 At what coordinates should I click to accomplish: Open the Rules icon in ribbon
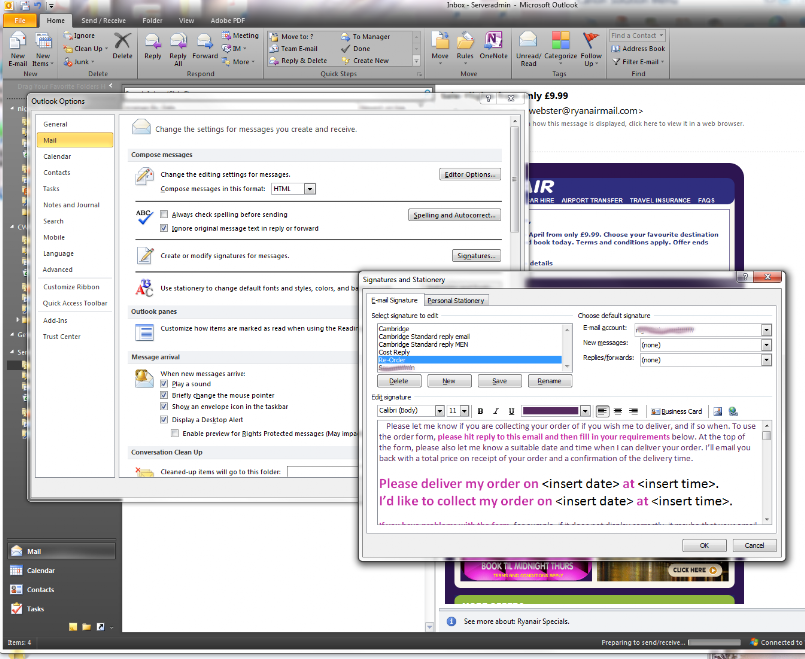click(x=465, y=46)
